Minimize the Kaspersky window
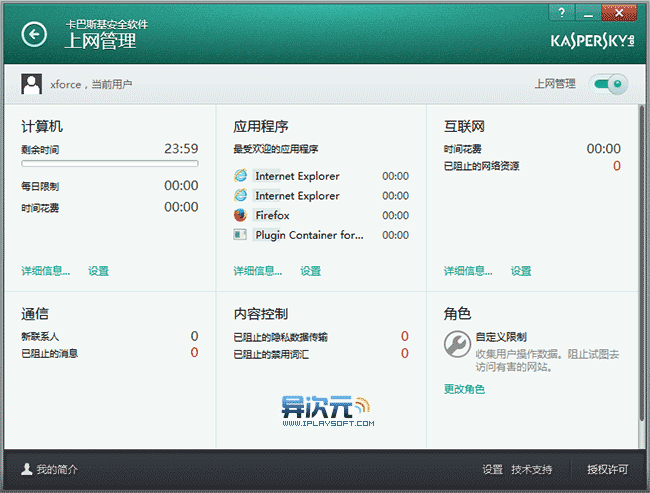 pyautogui.click(x=588, y=12)
